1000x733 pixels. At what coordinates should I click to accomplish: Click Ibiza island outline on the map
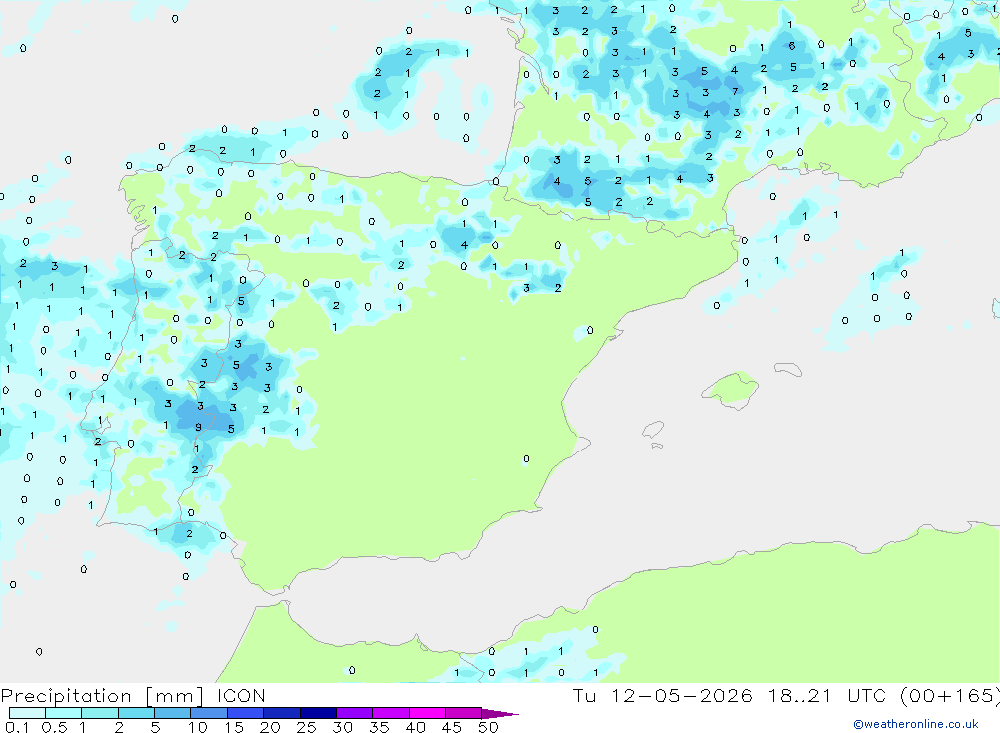653,429
